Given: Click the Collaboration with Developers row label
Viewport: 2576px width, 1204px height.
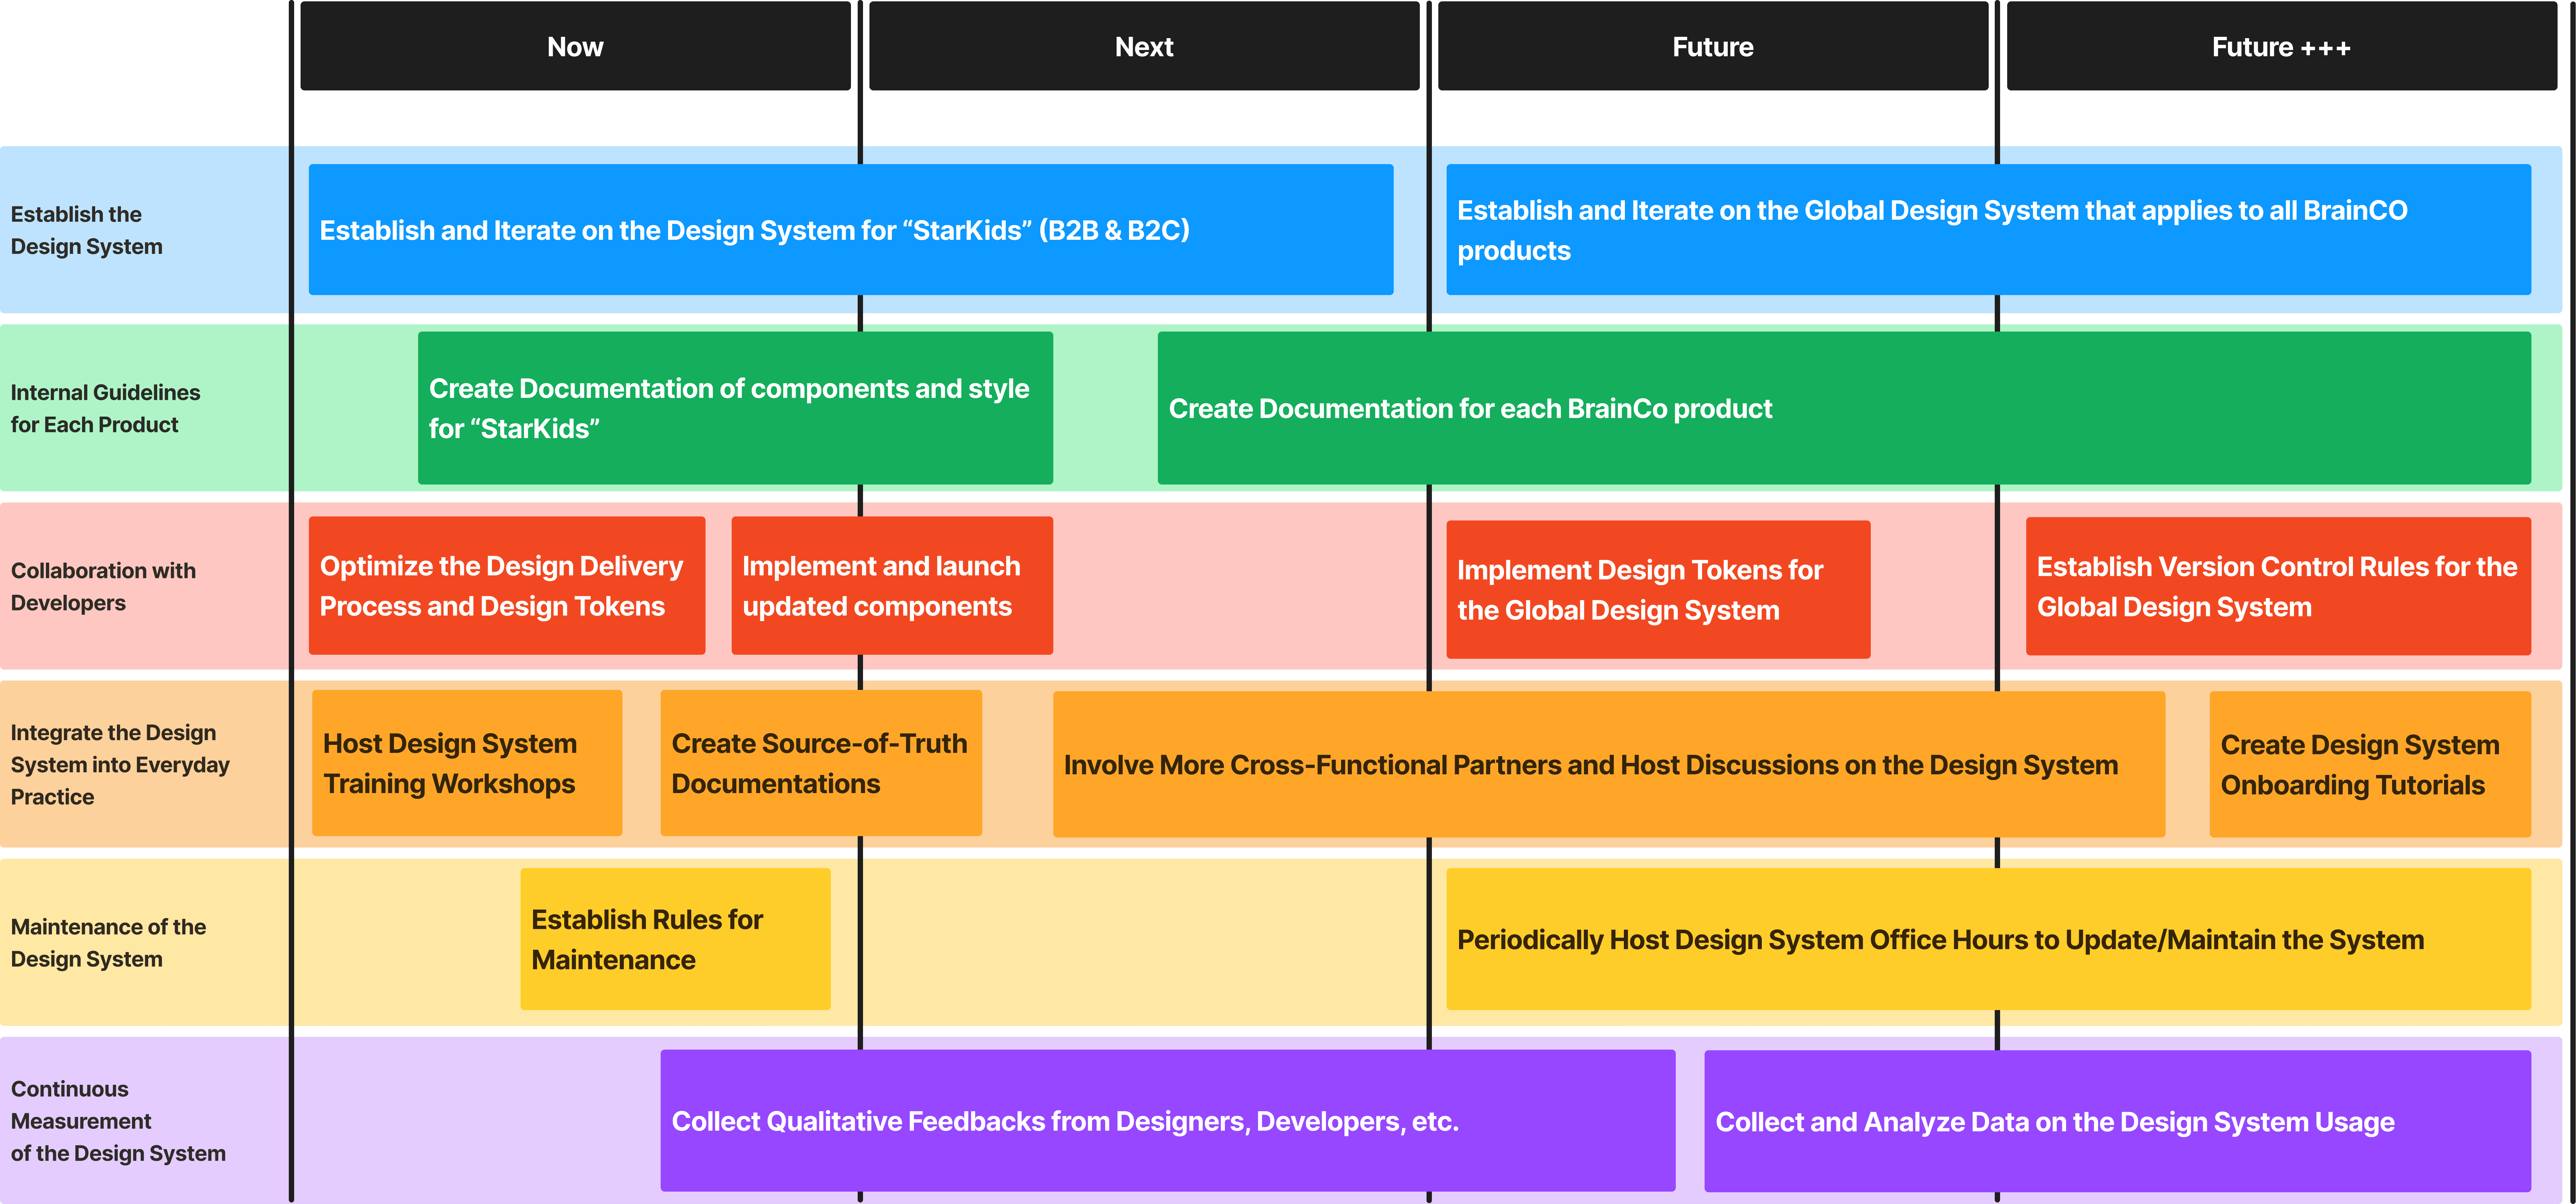Looking at the screenshot, I should click(104, 586).
